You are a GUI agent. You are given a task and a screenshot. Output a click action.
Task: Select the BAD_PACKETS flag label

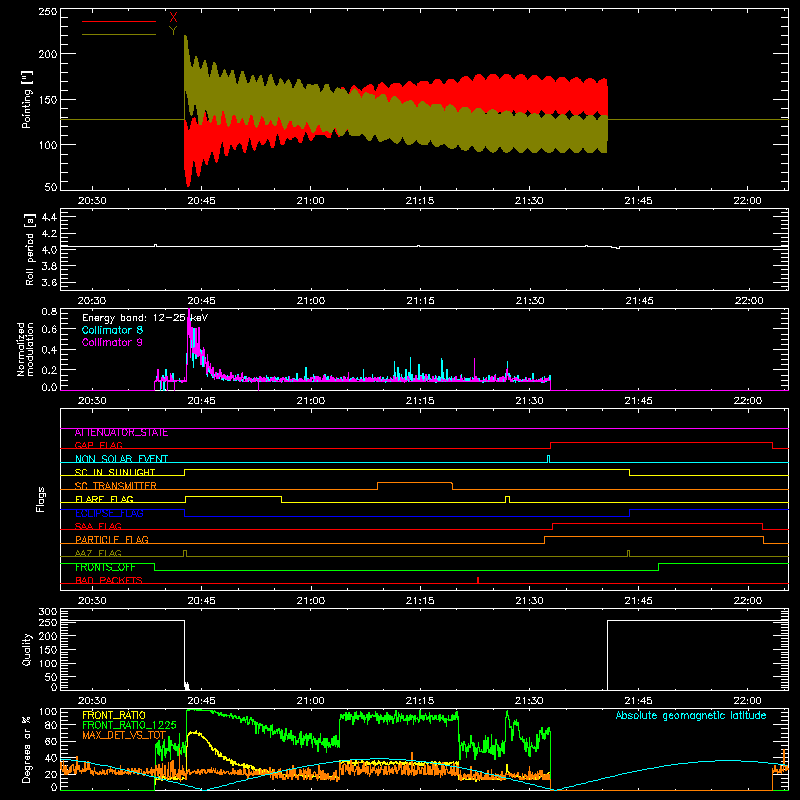(x=109, y=581)
